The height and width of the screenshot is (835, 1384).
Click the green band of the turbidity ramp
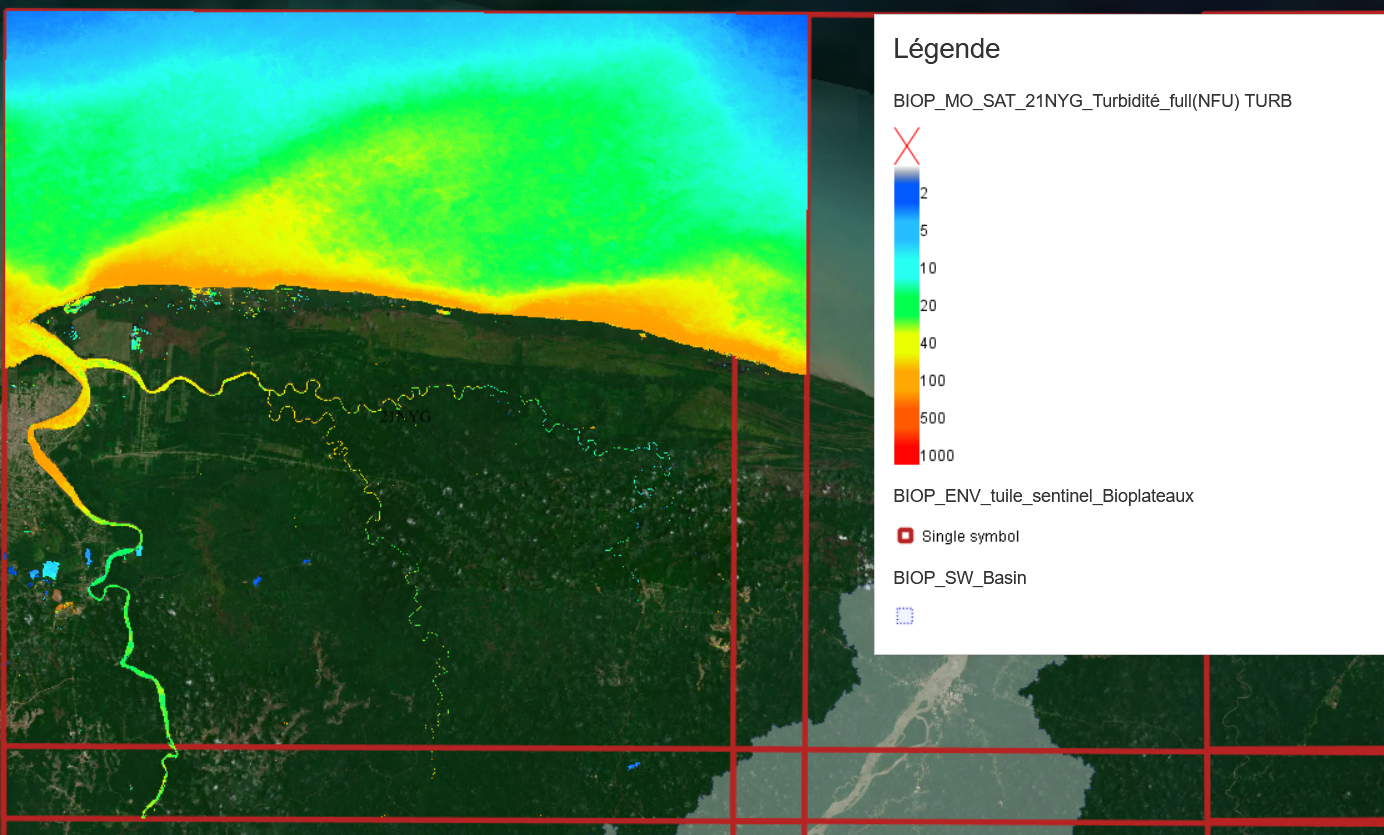[906, 305]
